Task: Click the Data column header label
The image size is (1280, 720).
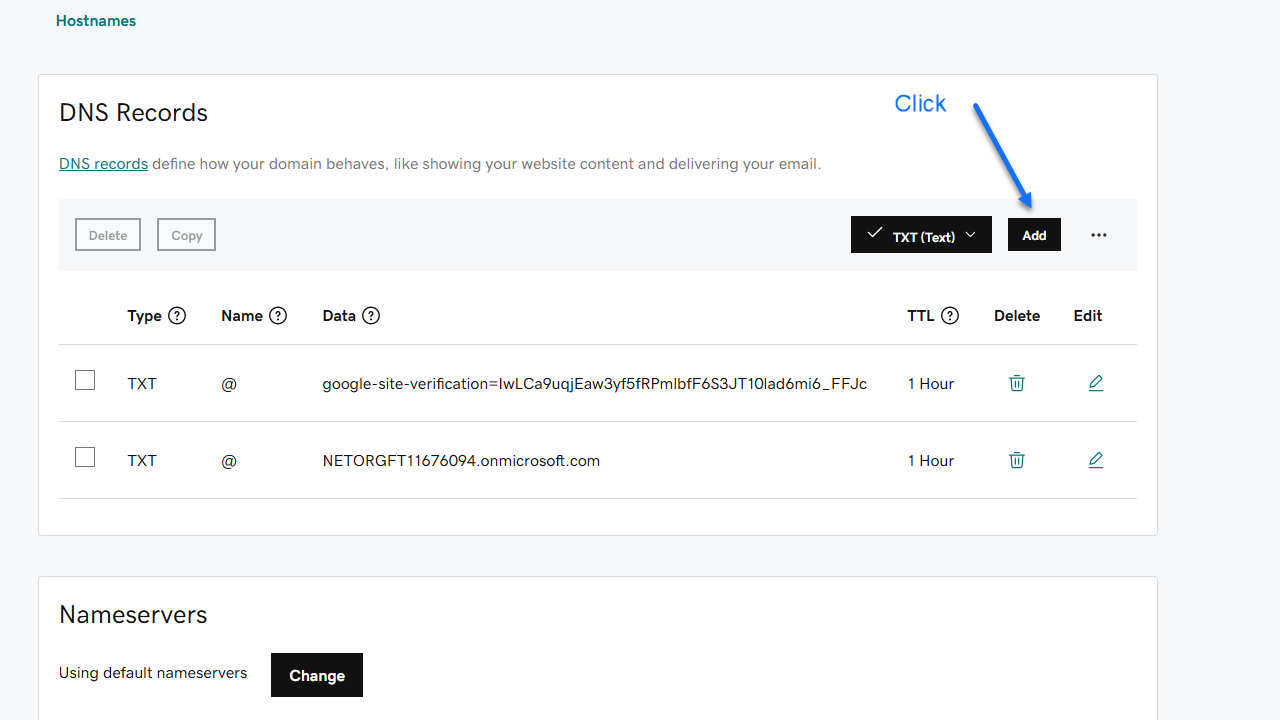Action: click(339, 316)
